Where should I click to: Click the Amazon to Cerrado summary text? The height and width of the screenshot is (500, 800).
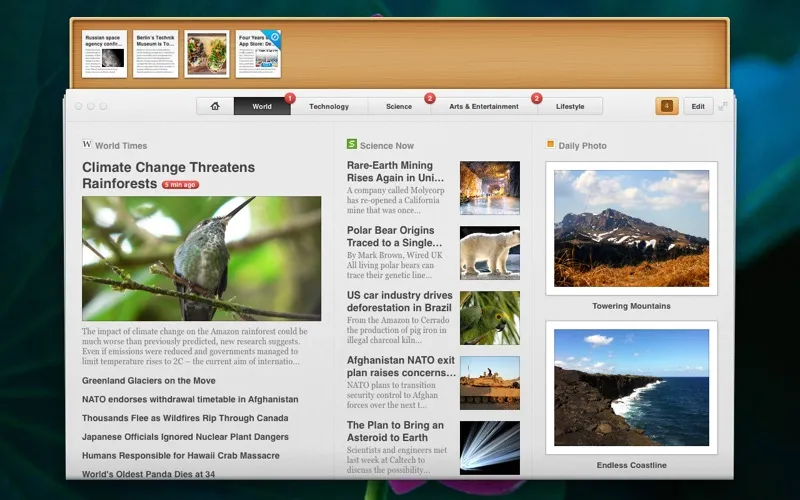(x=398, y=330)
